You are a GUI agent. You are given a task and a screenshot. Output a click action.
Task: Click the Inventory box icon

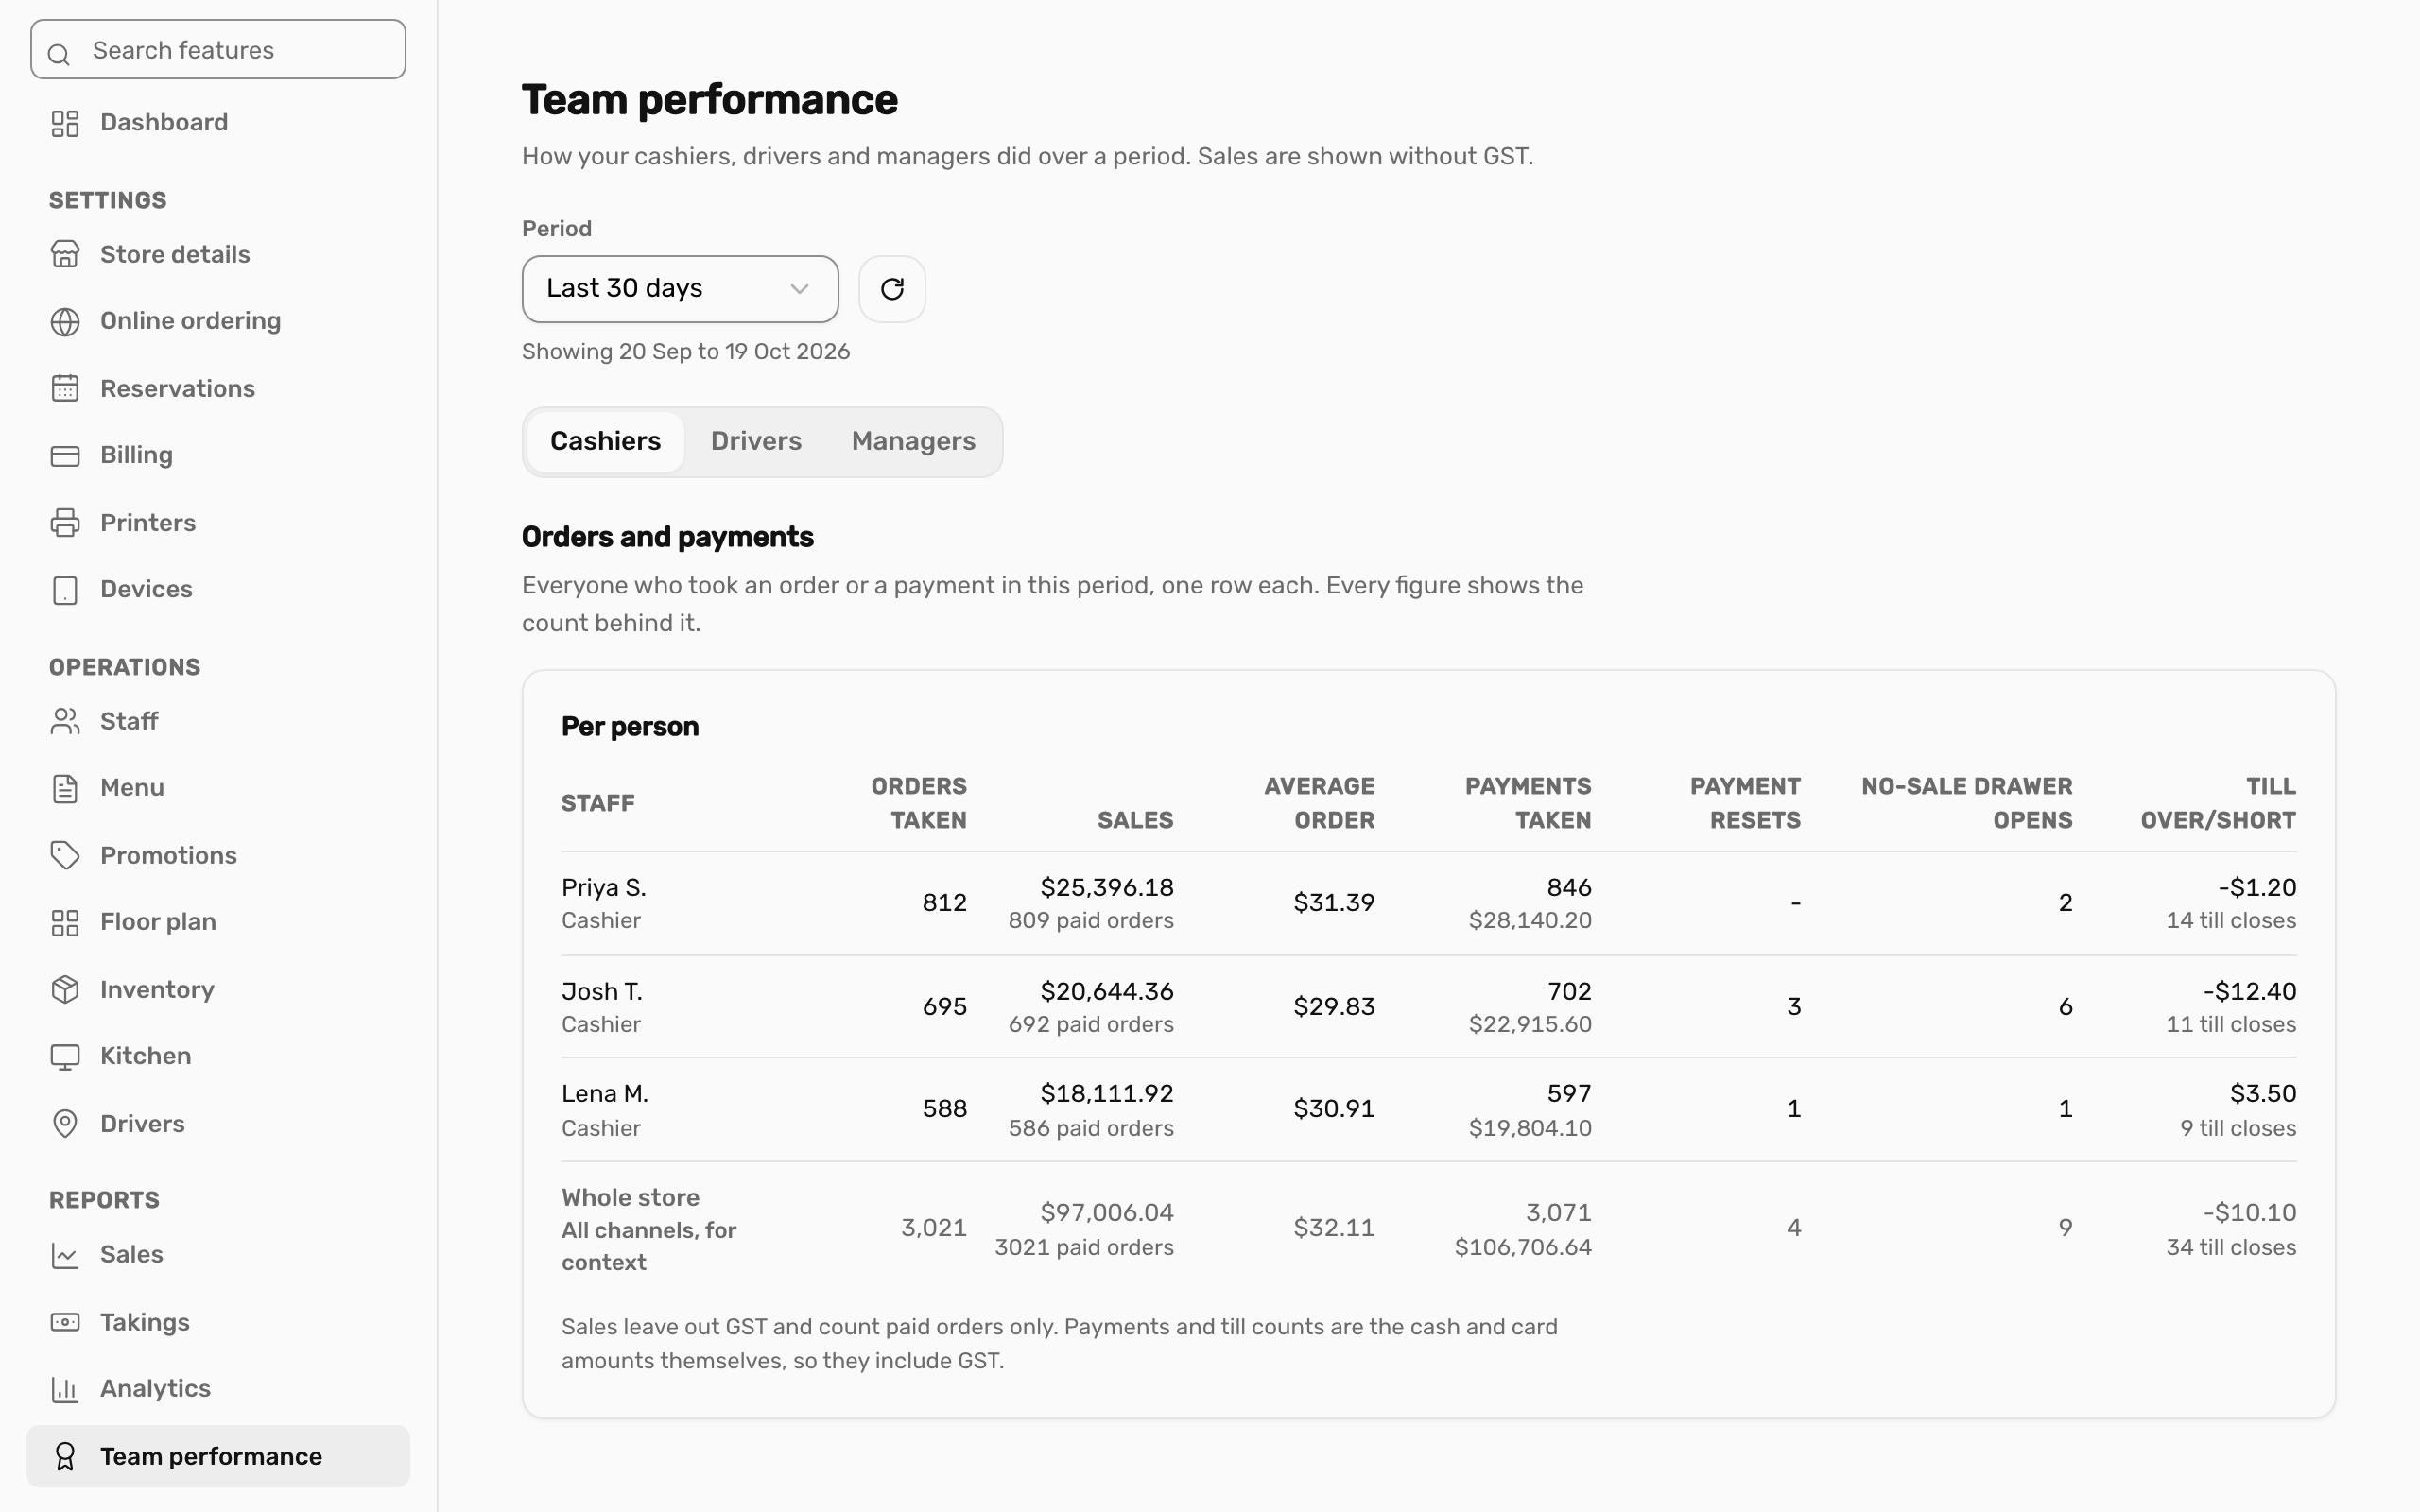point(65,989)
